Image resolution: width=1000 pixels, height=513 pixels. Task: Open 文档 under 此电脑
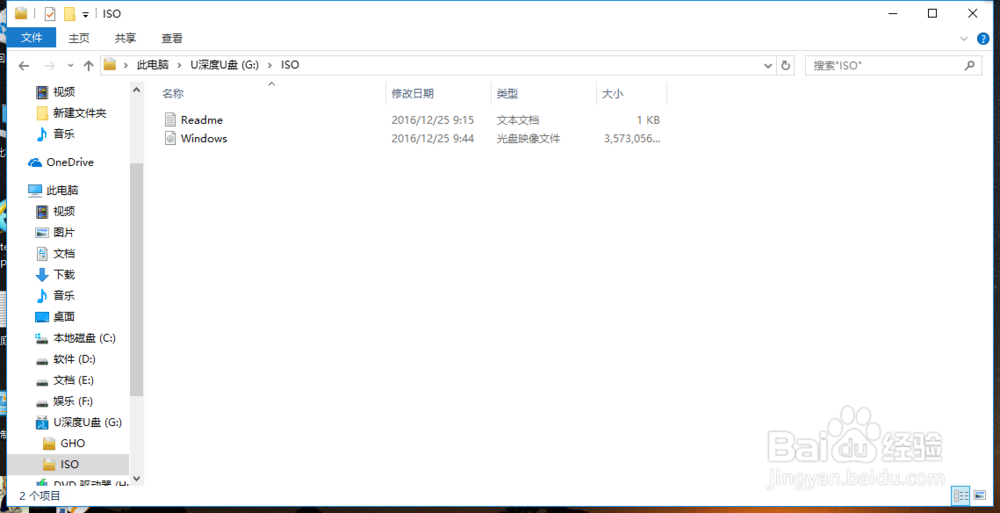pyautogui.click(x=64, y=253)
